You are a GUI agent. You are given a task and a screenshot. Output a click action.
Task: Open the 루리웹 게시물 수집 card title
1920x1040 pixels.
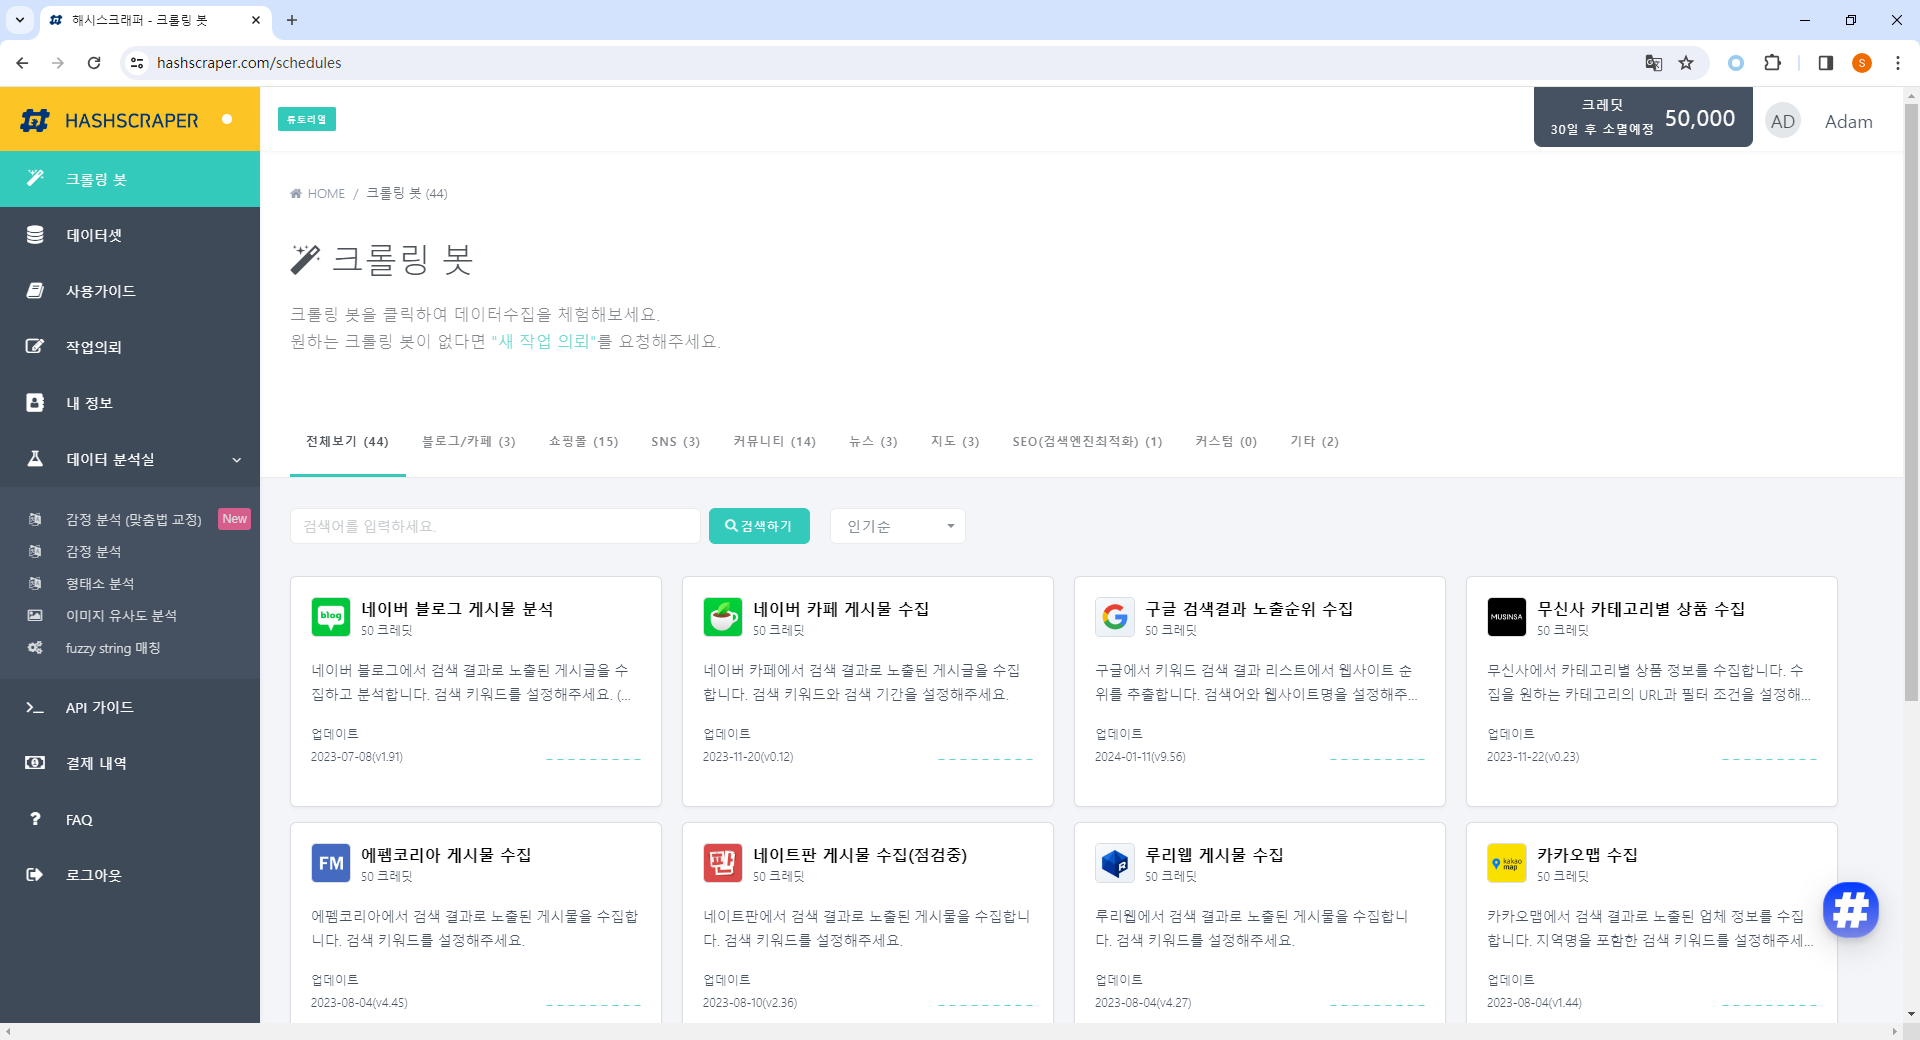pos(1214,855)
